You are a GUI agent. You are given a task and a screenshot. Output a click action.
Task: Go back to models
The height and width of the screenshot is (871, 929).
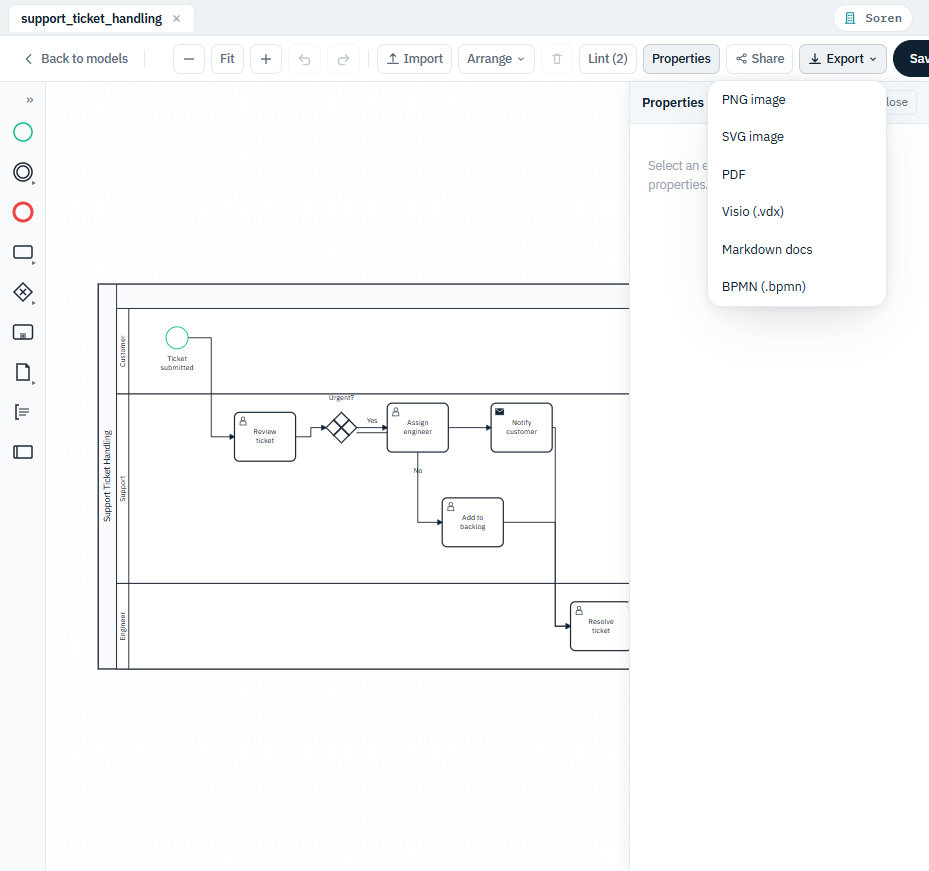pos(76,59)
